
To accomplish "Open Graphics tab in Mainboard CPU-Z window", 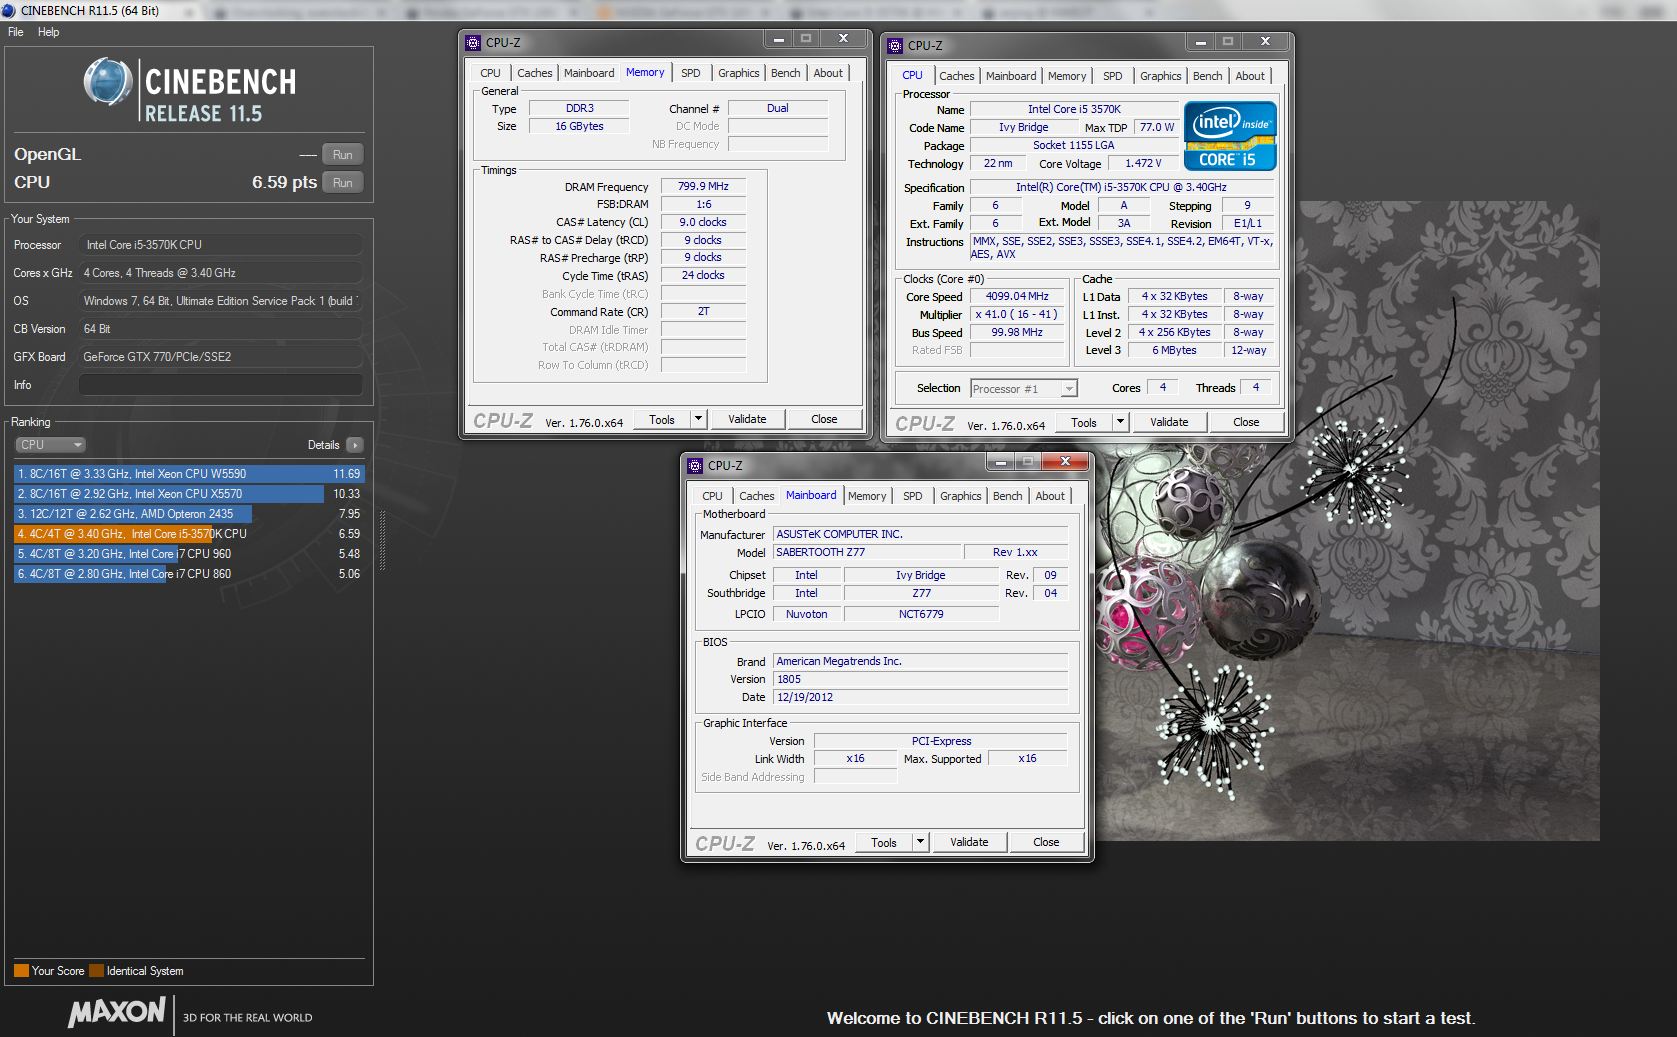I will tap(960, 496).
